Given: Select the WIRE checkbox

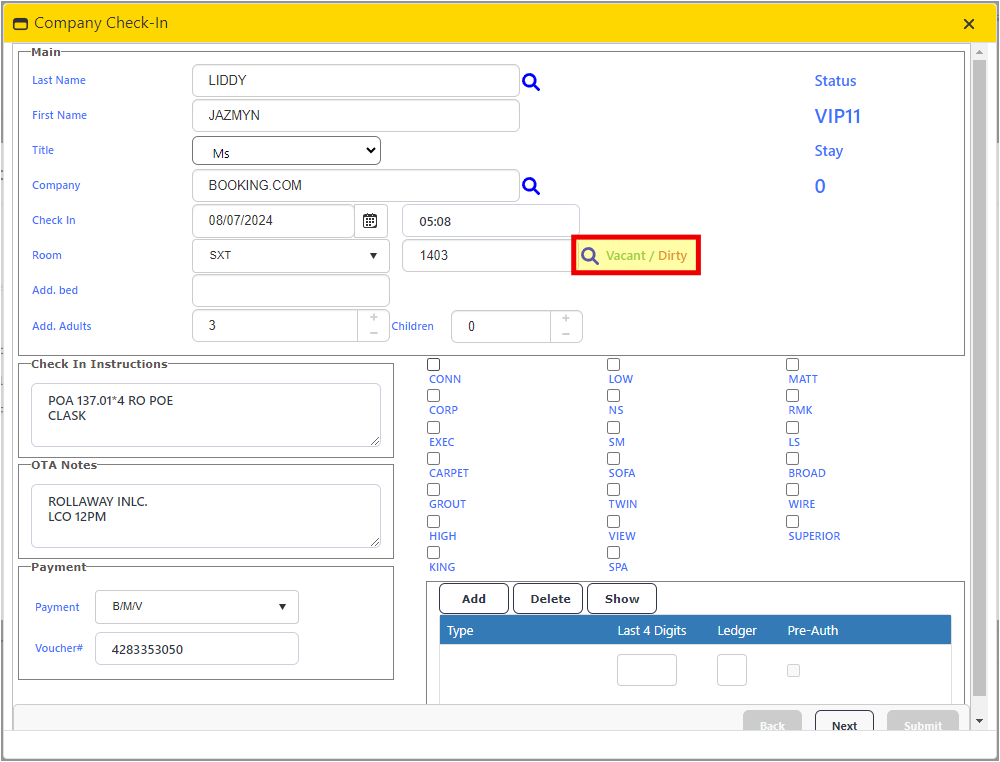Looking at the screenshot, I should point(793,489).
